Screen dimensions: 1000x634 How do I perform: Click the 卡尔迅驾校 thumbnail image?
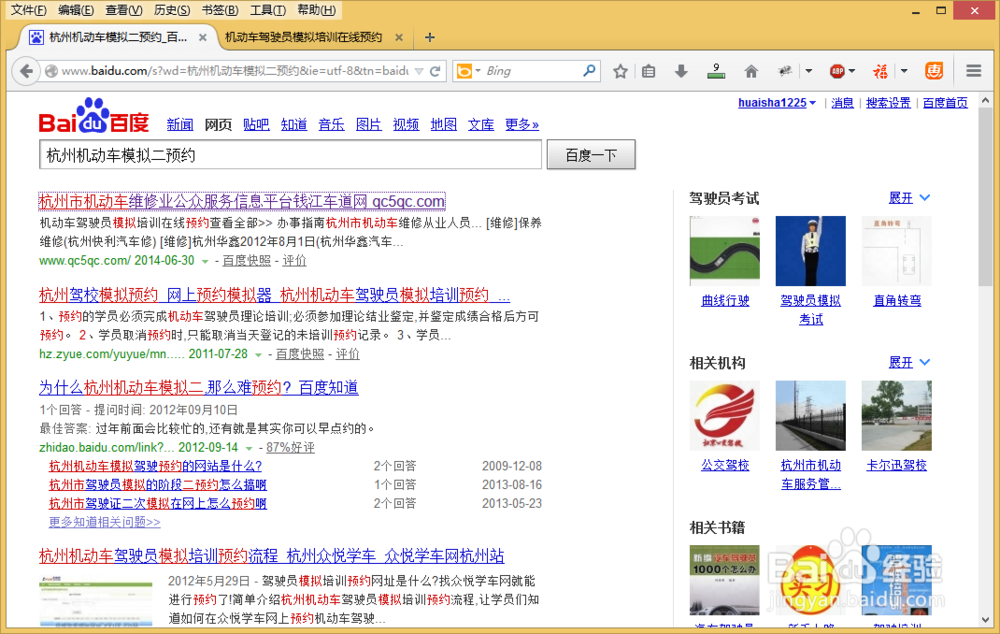(897, 416)
